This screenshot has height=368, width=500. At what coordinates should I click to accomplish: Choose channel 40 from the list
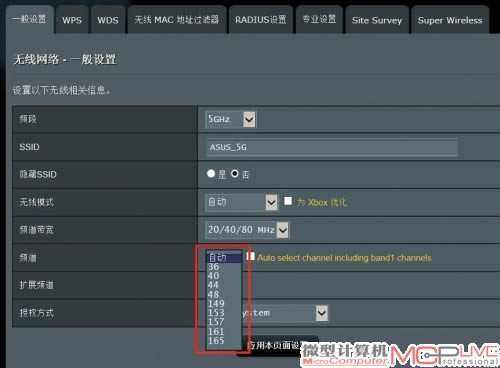(224, 276)
